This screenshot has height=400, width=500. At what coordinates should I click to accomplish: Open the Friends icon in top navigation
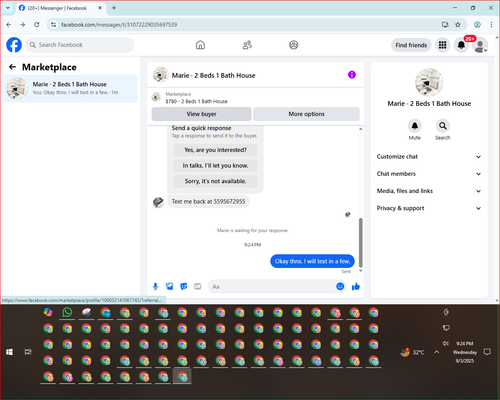click(247, 45)
